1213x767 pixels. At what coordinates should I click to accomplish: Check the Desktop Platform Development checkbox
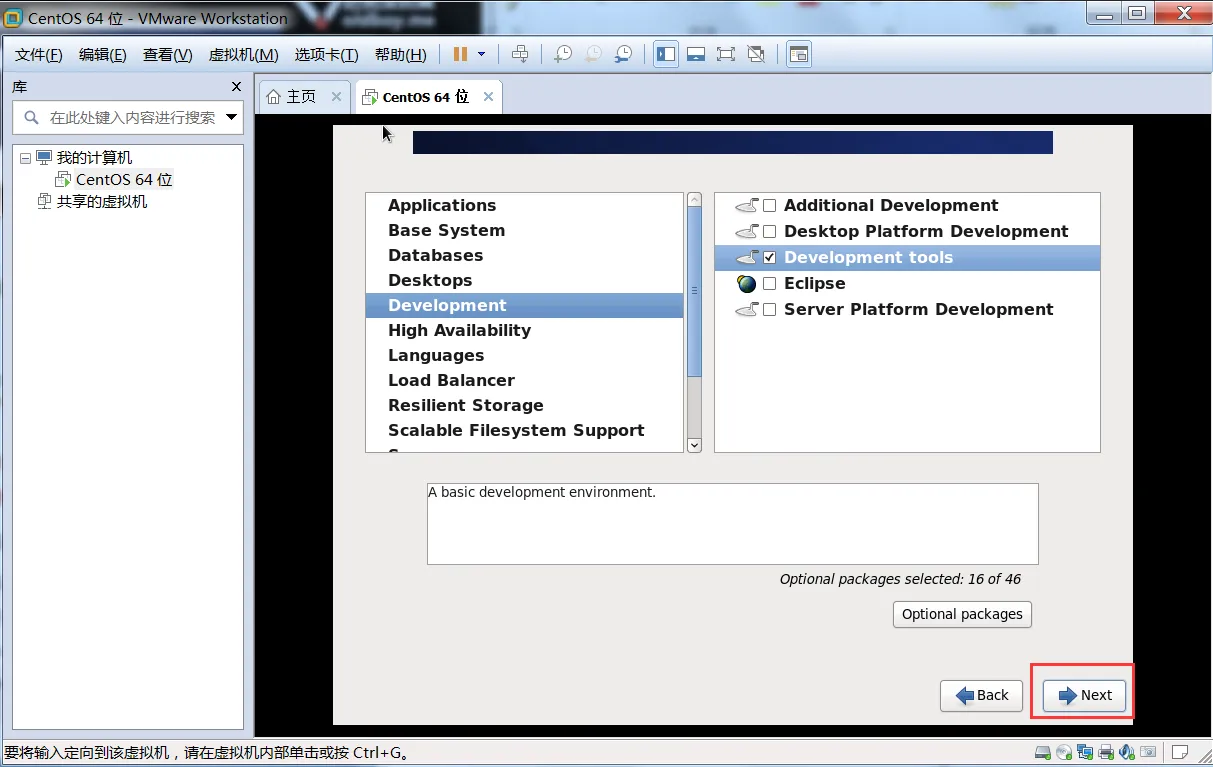pos(770,232)
